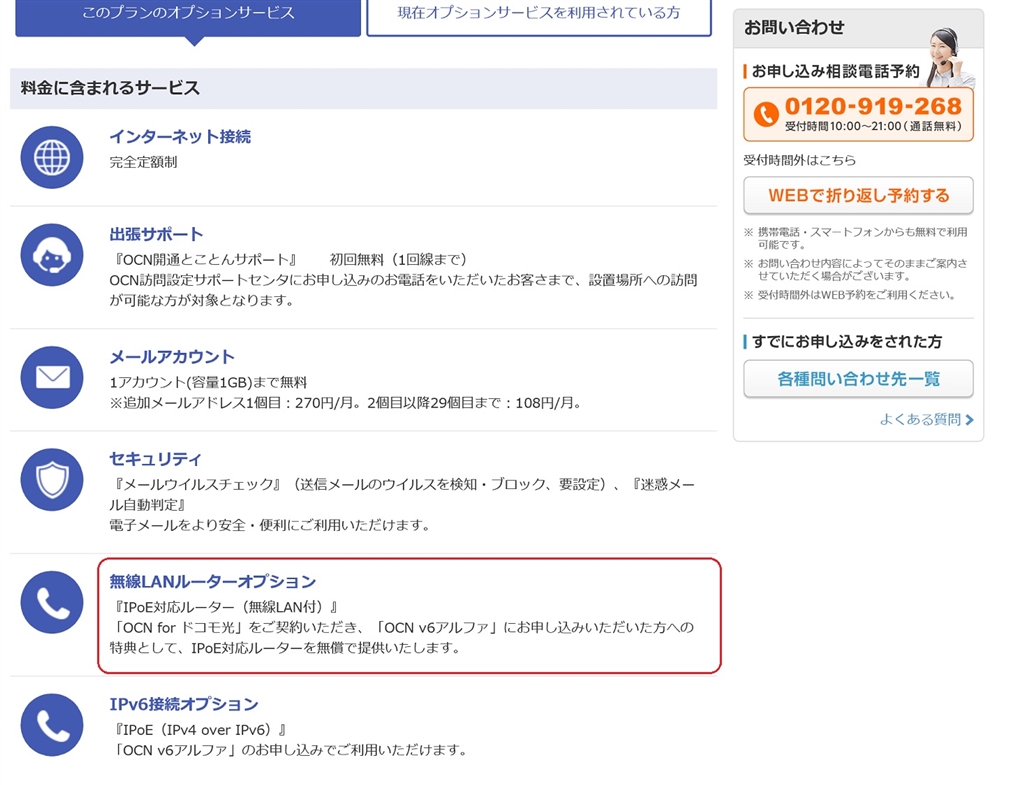
Task: Switch to このプランのオプションサービス tab
Action: tap(188, 16)
